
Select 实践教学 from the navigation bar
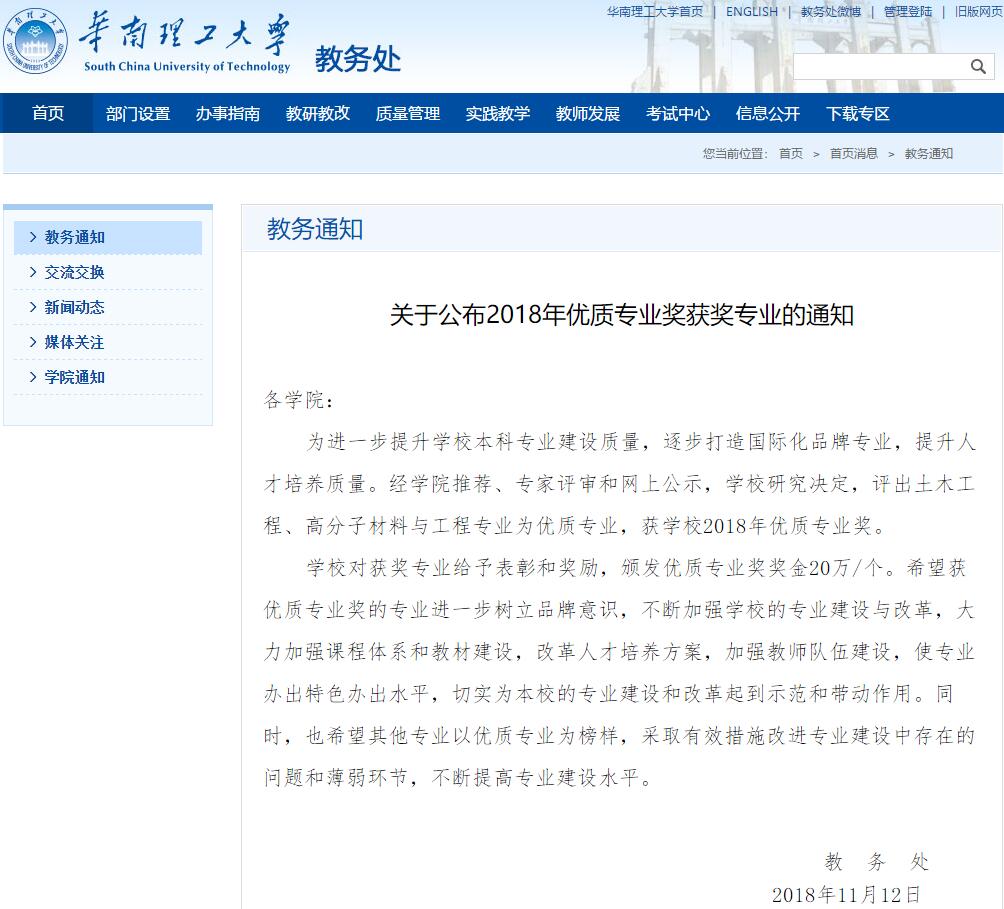click(498, 113)
